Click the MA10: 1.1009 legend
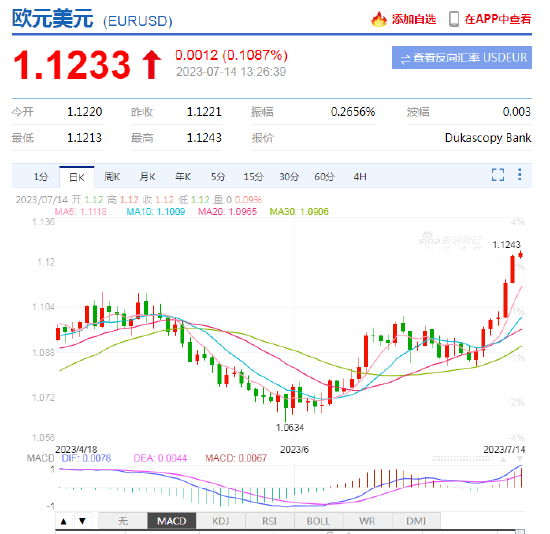Image resolution: width=550 pixels, height=534 pixels. pyautogui.click(x=156, y=212)
